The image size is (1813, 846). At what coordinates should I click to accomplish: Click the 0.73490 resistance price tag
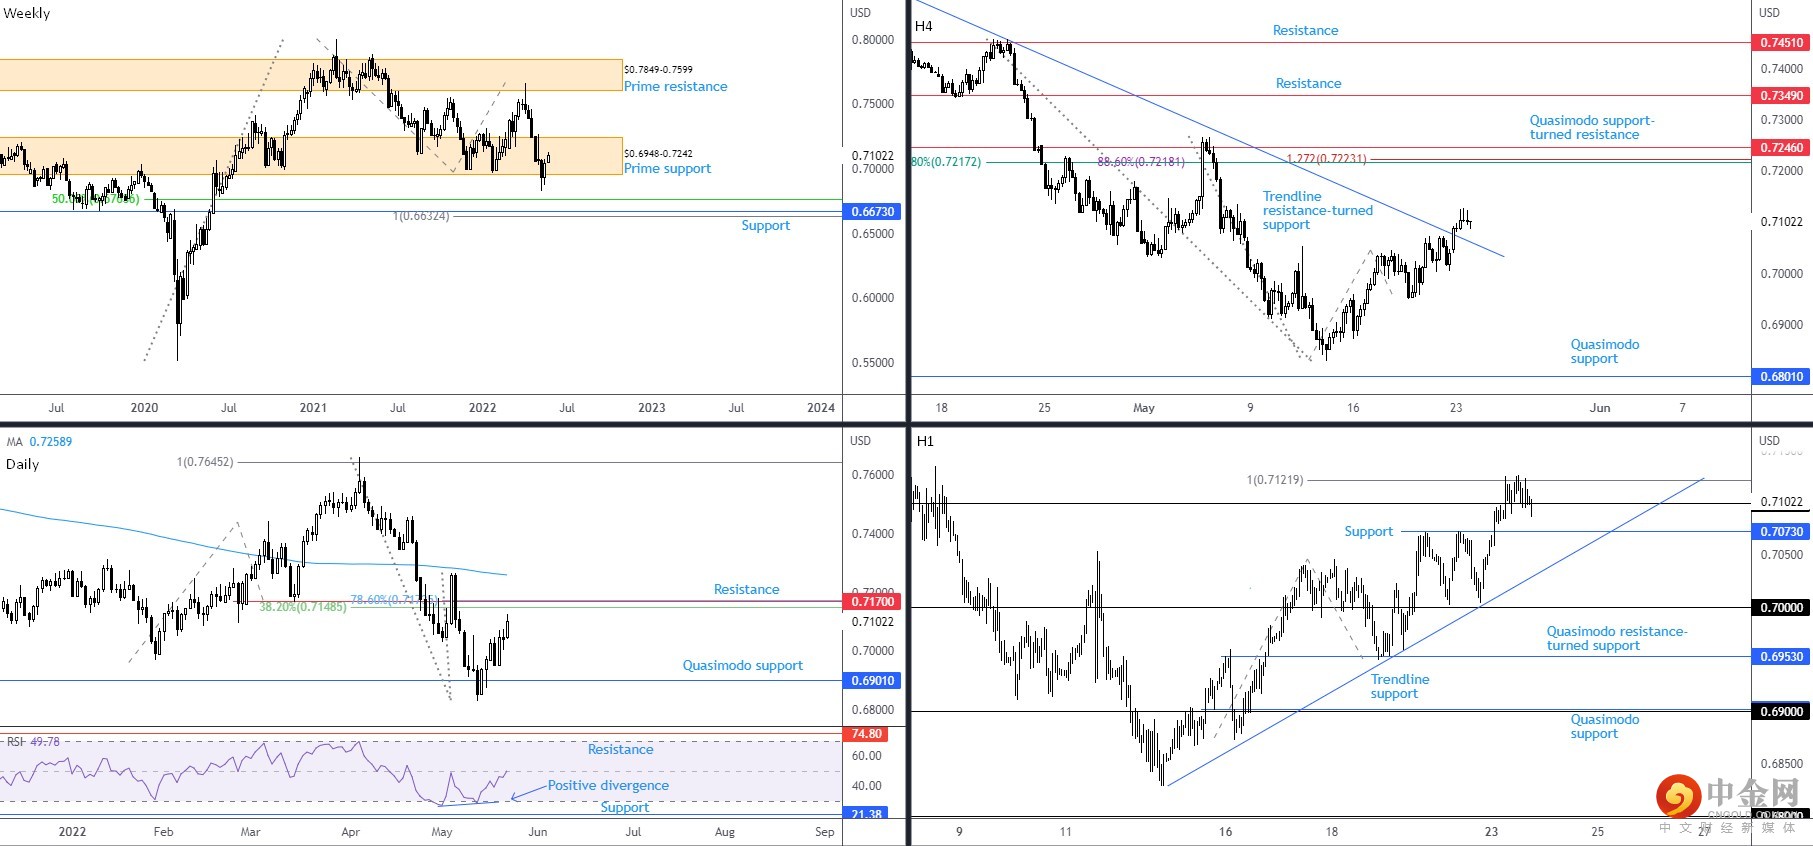coord(1781,96)
